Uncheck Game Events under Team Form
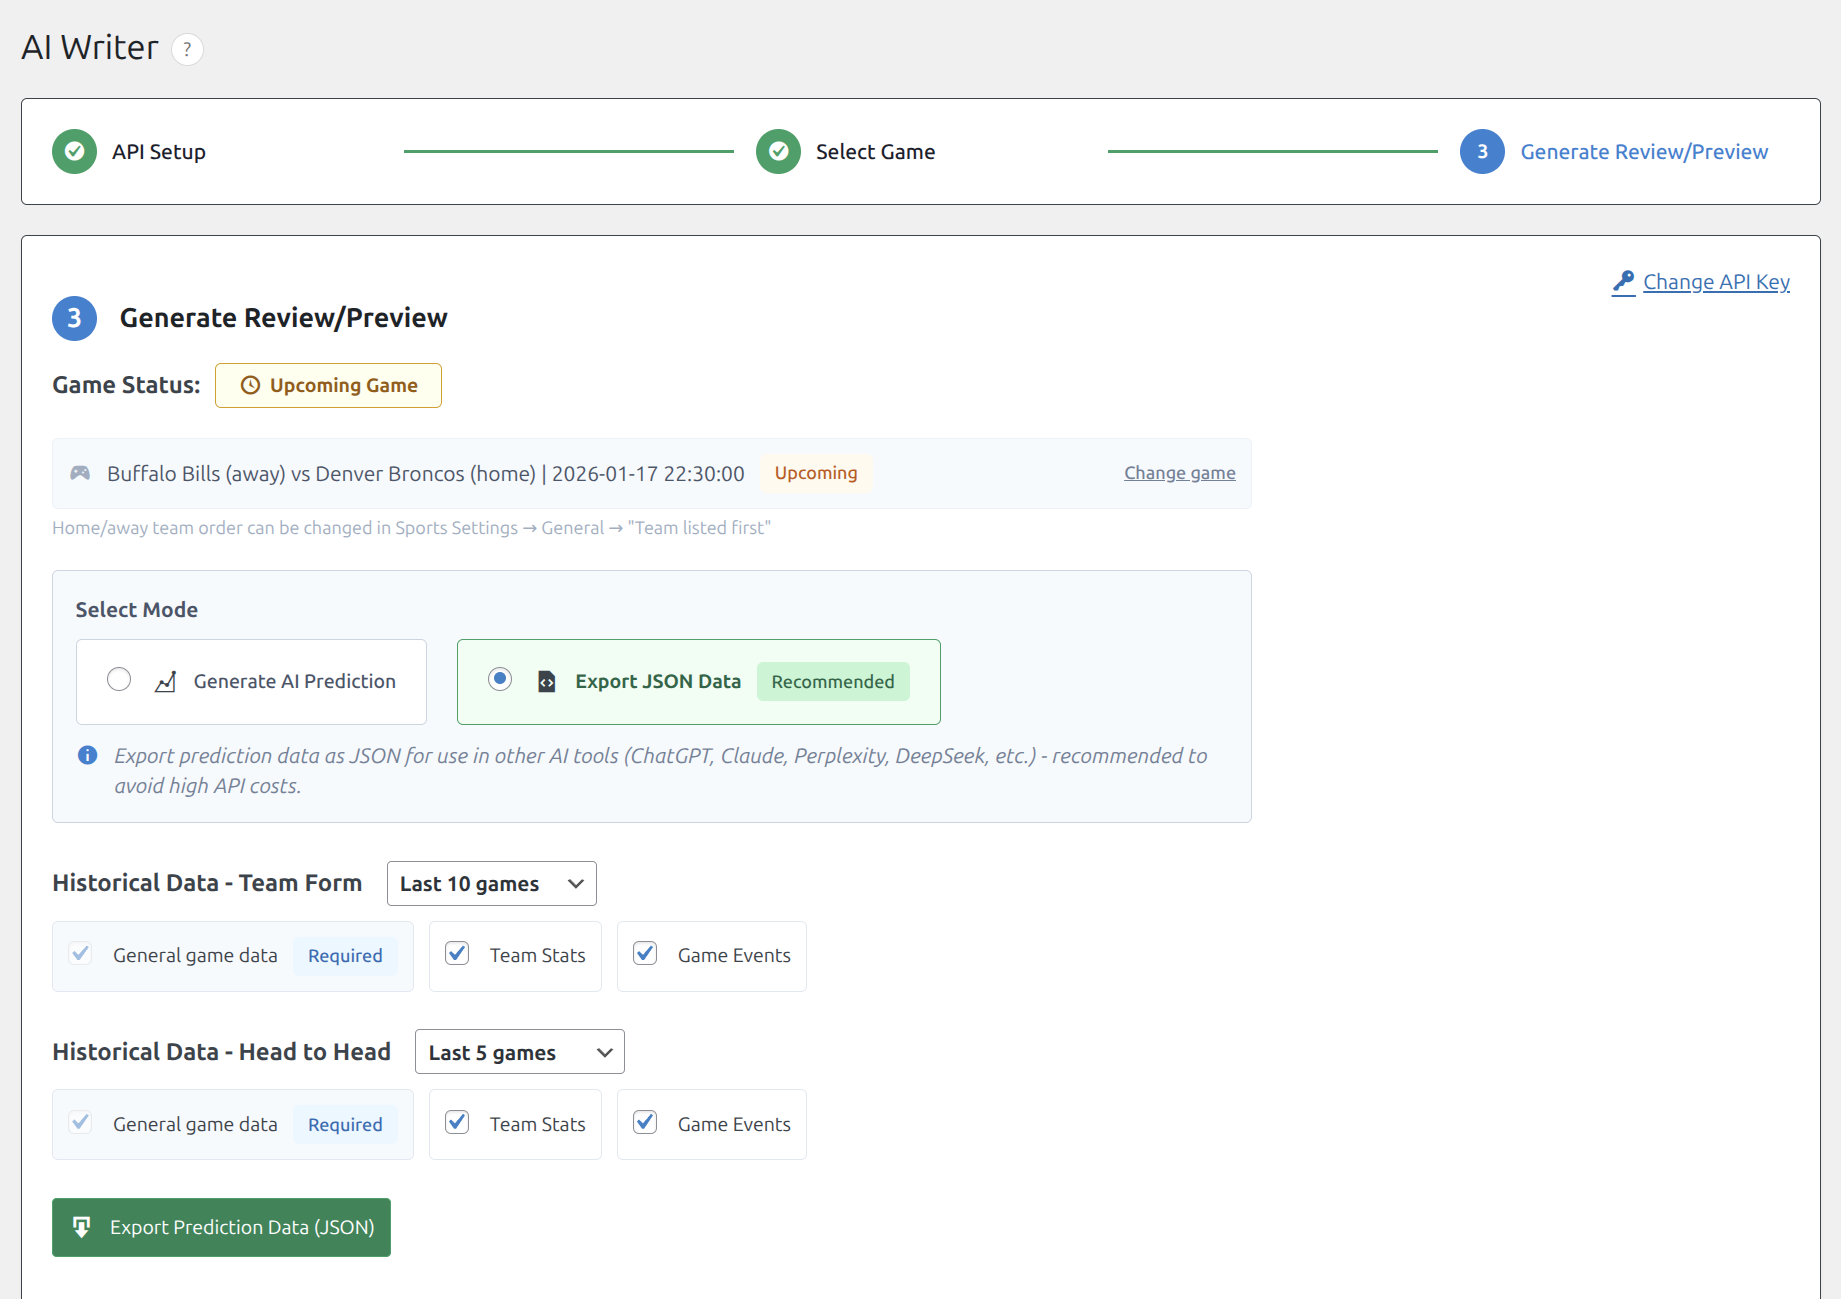The height and width of the screenshot is (1299, 1841). point(645,954)
